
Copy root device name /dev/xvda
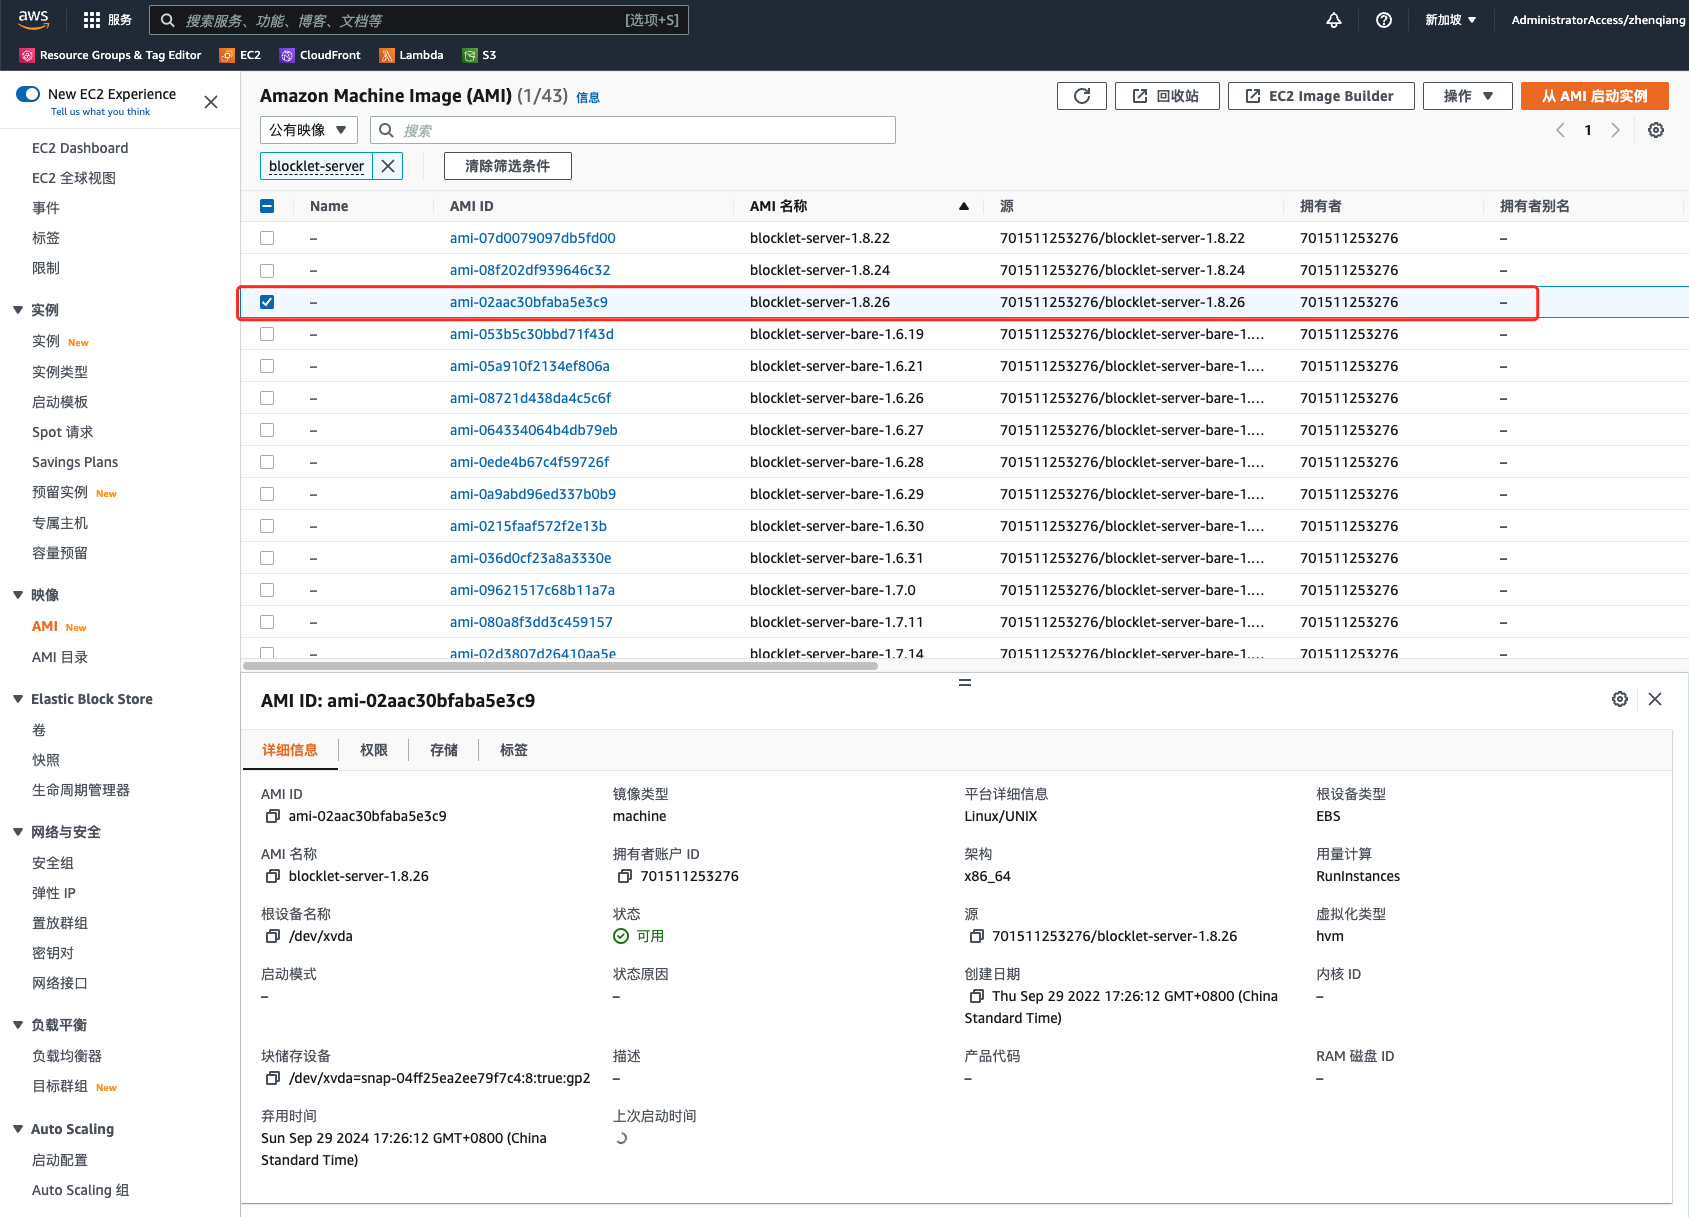pyautogui.click(x=272, y=936)
